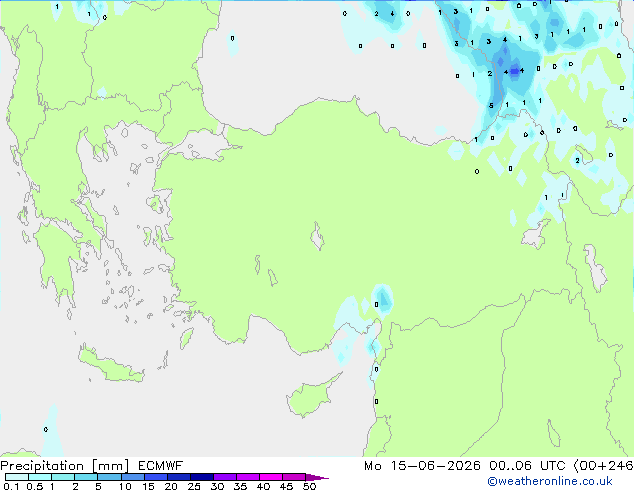The height and width of the screenshot is (490, 634).
Task: Select the 5–10 mm legend swatch
Action: [109, 477]
